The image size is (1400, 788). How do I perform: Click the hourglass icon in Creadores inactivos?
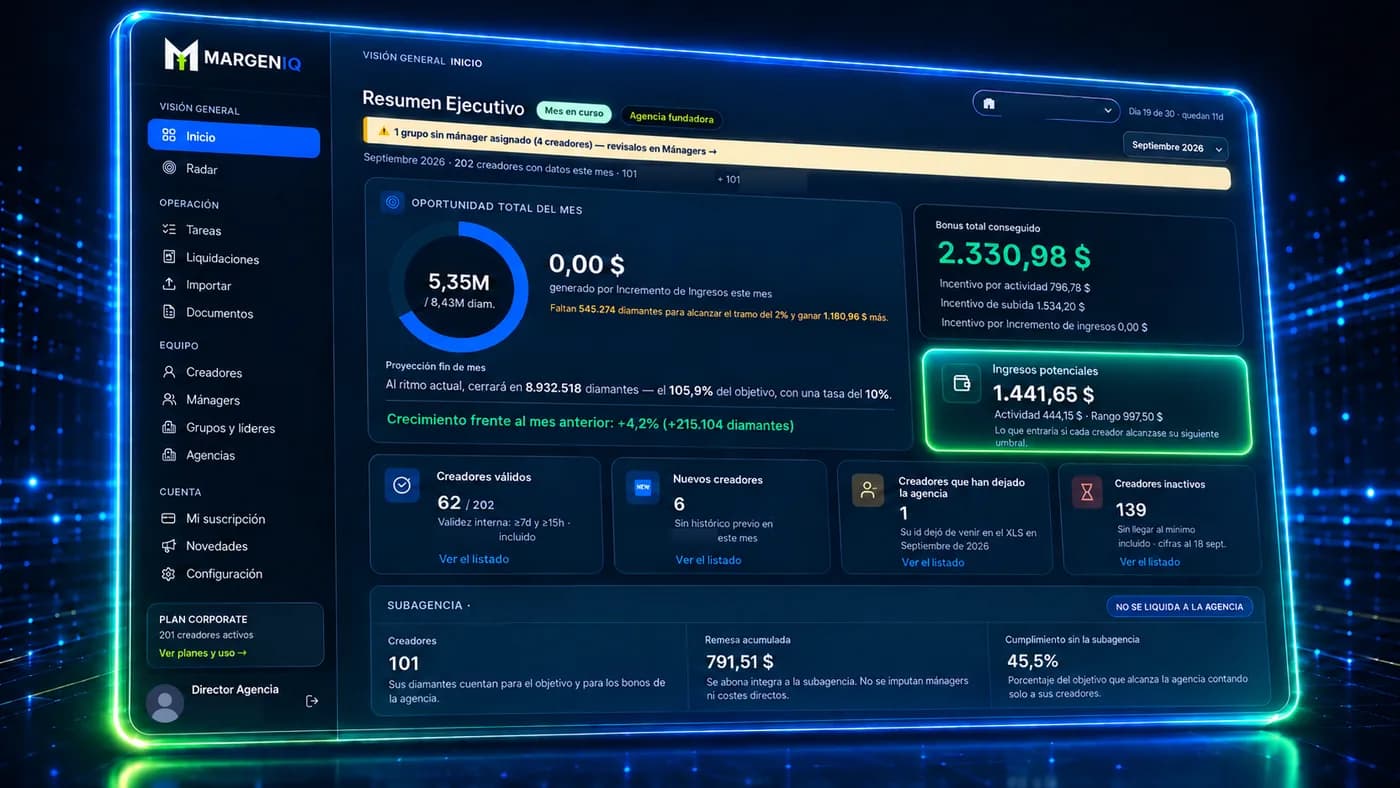click(1086, 491)
